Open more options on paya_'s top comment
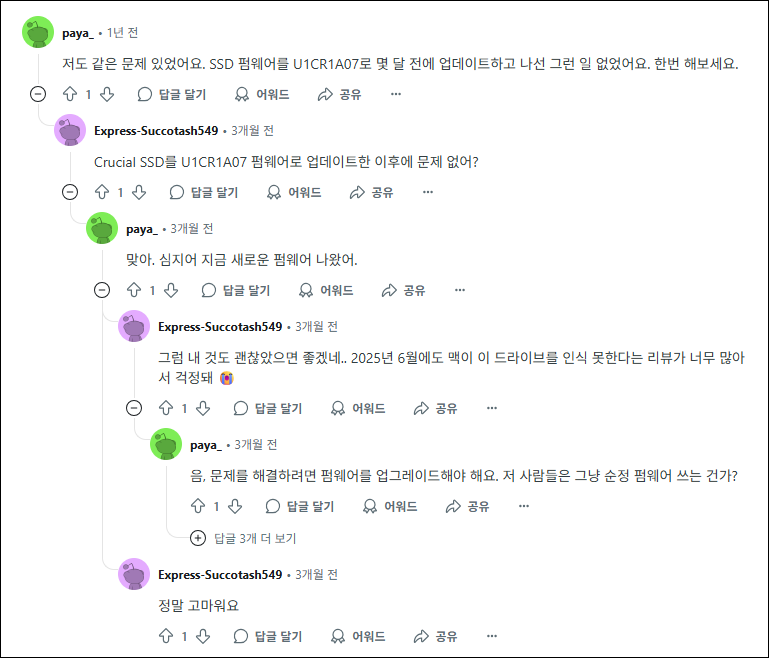 pyautogui.click(x=396, y=94)
